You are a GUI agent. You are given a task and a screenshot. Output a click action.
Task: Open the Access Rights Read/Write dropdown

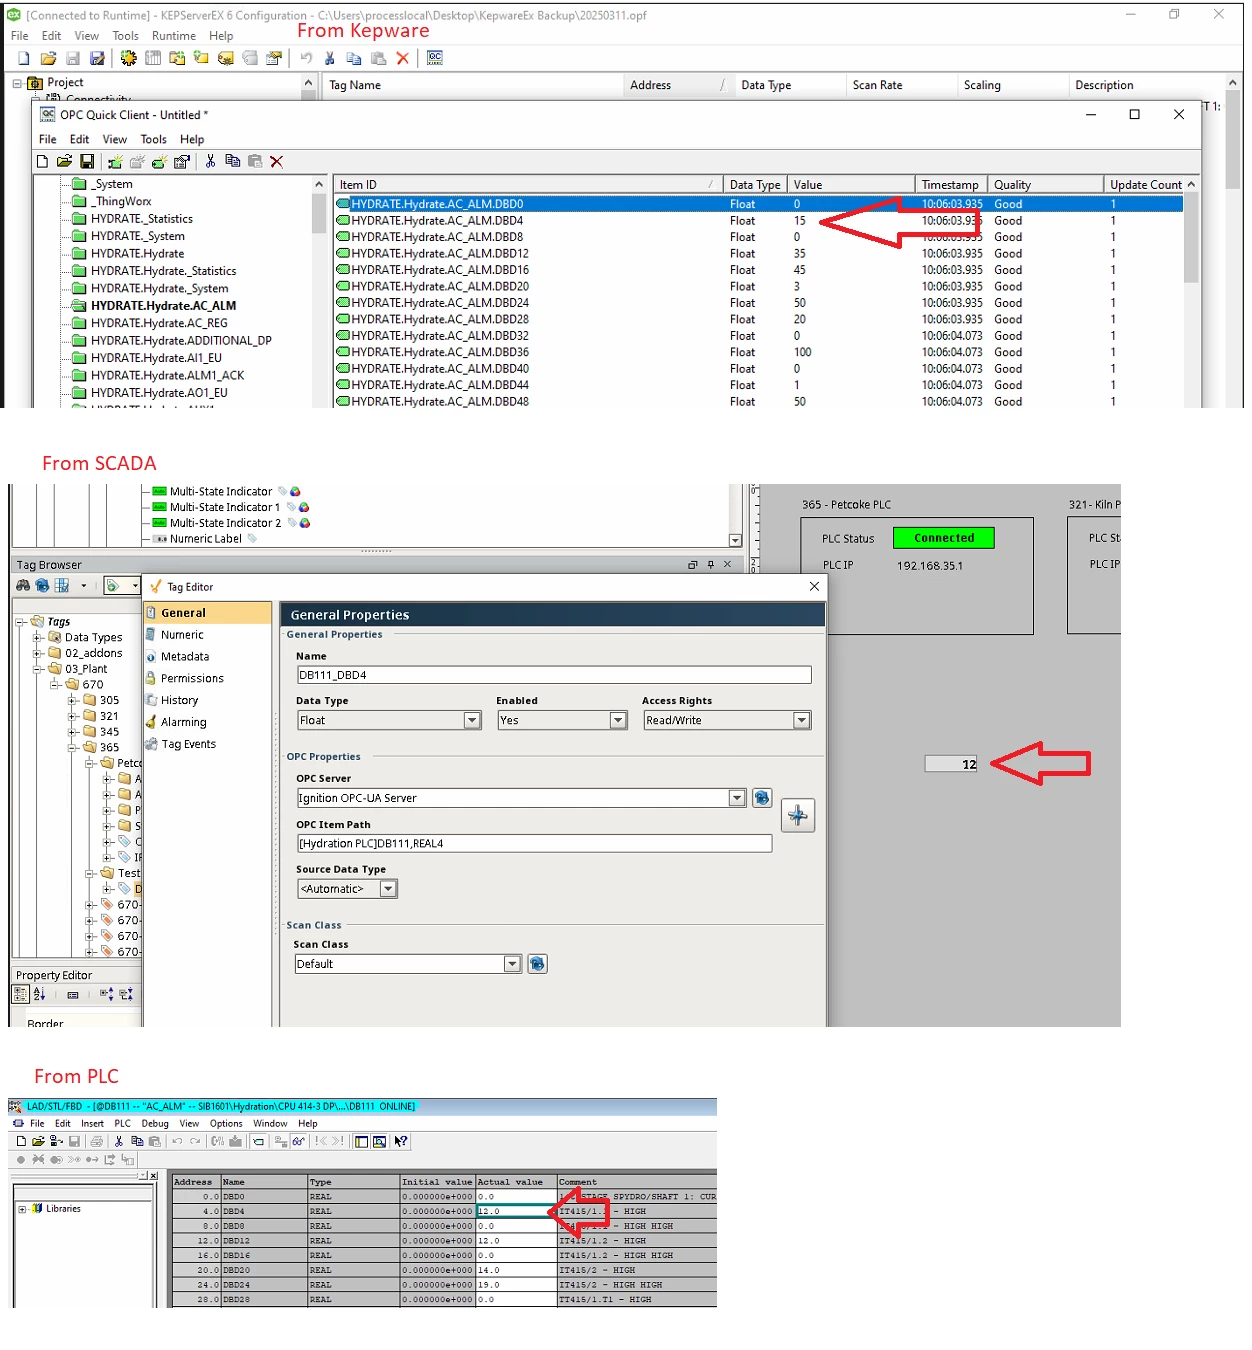coord(801,720)
